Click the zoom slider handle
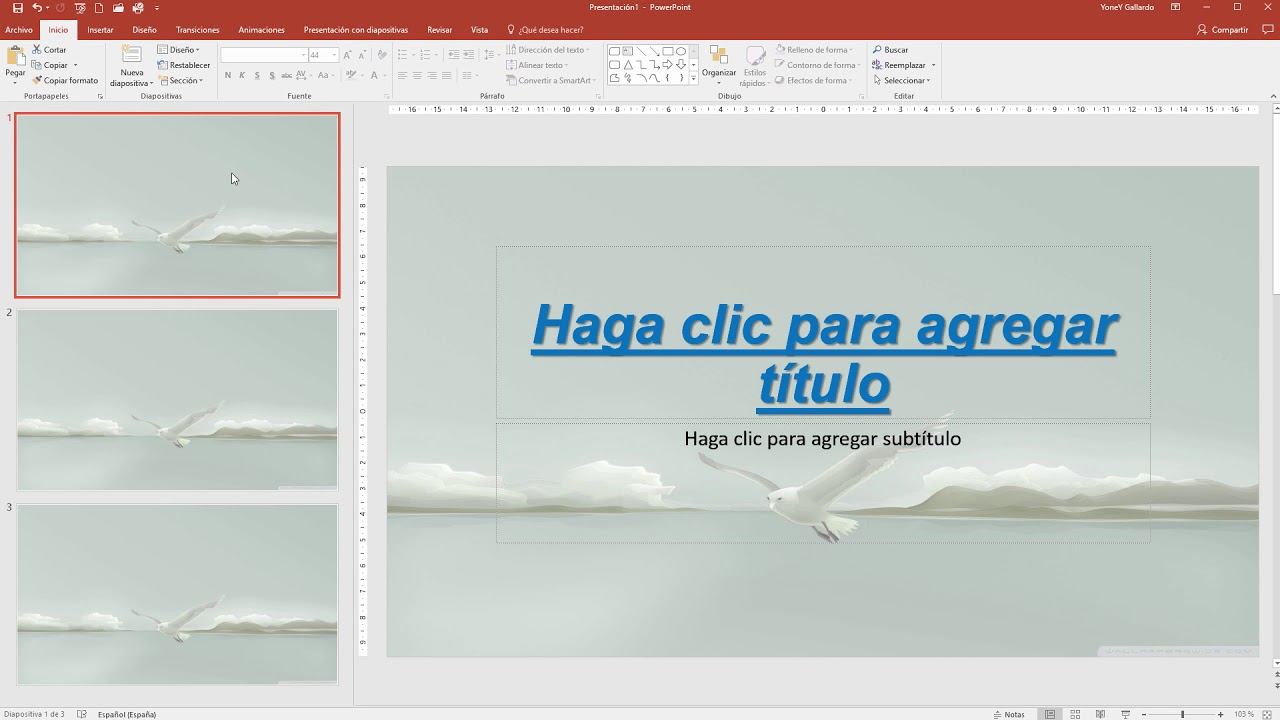Viewport: 1280px width, 720px height. pyautogui.click(x=1183, y=714)
